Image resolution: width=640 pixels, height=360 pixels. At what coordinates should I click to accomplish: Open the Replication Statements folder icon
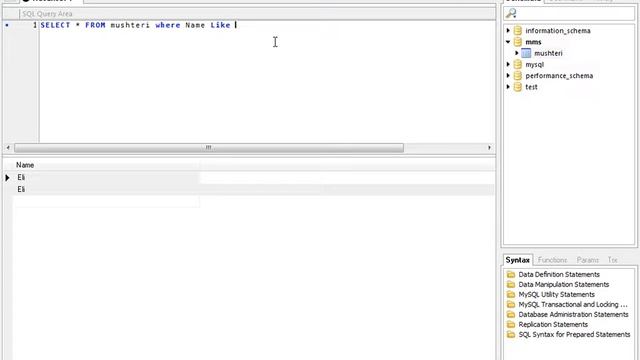[x=511, y=324]
